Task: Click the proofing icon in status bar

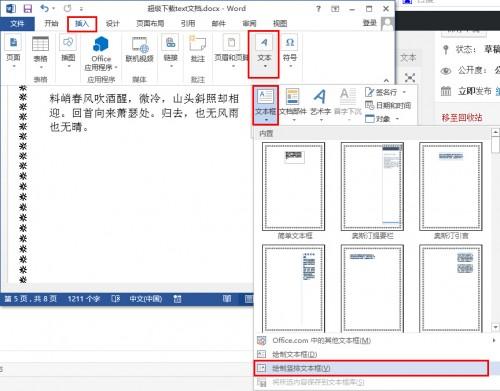Action: click(x=116, y=299)
